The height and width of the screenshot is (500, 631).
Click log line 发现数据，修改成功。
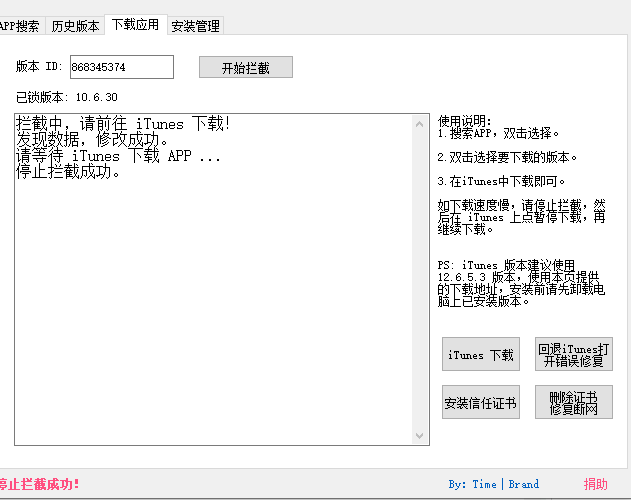tap(92, 140)
